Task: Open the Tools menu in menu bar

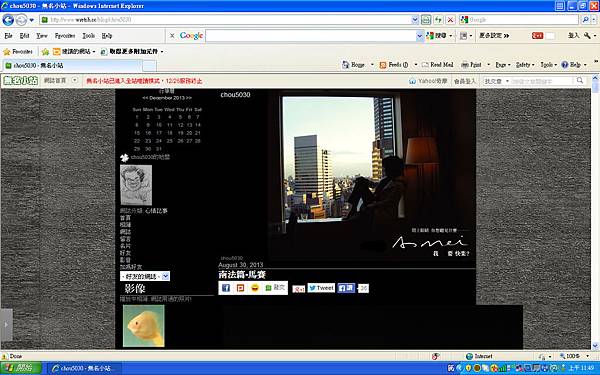Action: coord(88,36)
